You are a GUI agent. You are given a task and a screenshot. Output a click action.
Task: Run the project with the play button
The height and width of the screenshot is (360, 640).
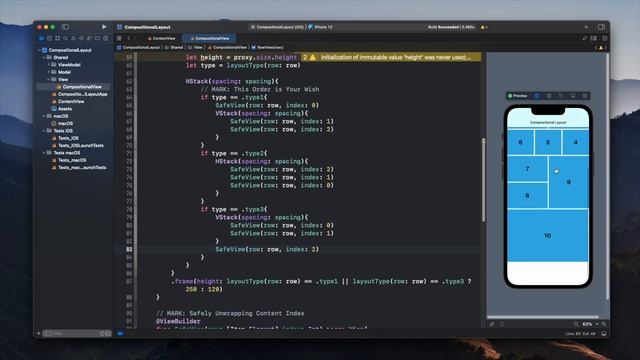(x=104, y=27)
